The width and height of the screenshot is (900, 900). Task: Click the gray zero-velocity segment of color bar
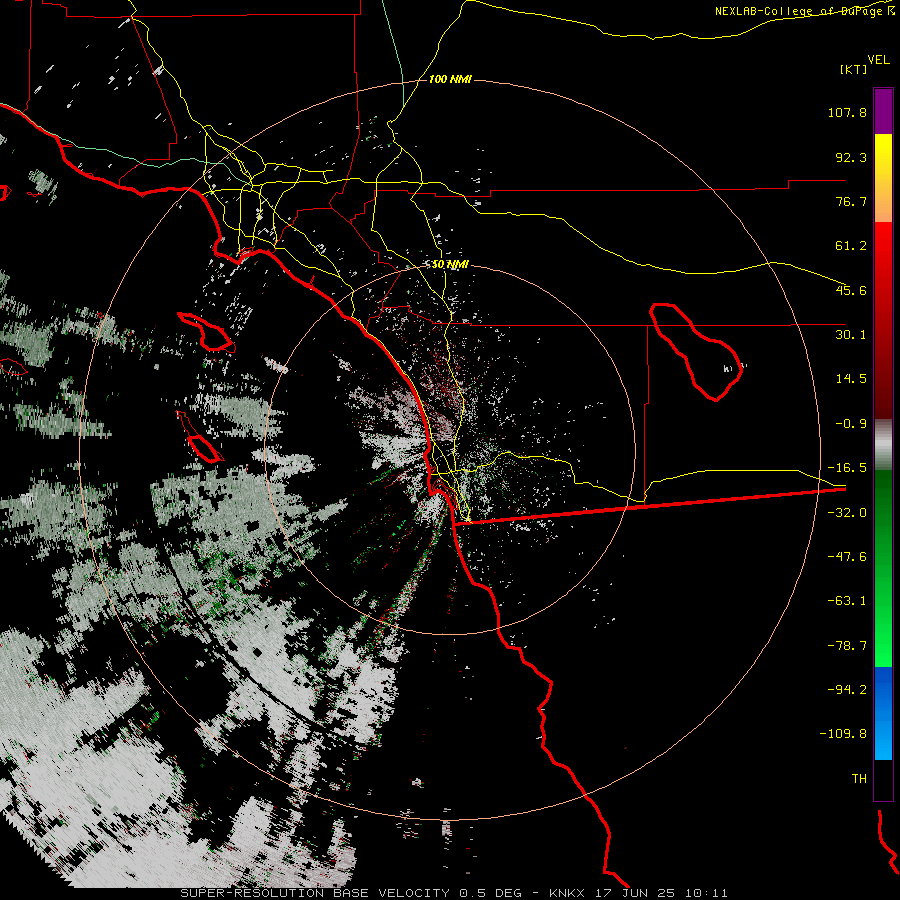[x=883, y=445]
